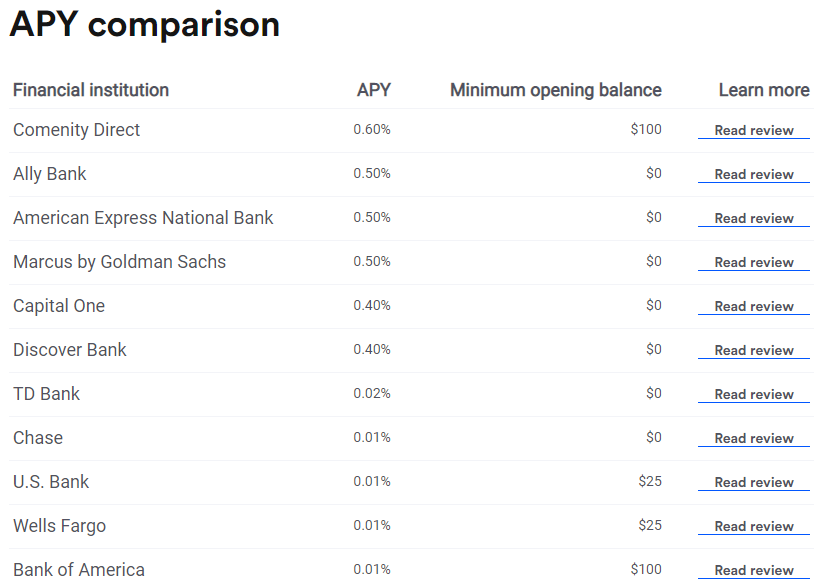
Task: Open the Chase Read review link
Action: (x=753, y=438)
